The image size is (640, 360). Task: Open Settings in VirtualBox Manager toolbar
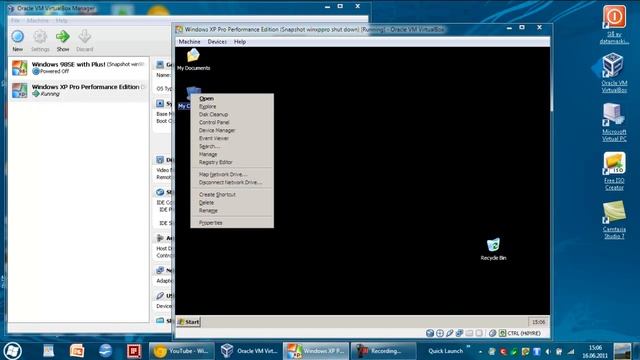tap(40, 41)
